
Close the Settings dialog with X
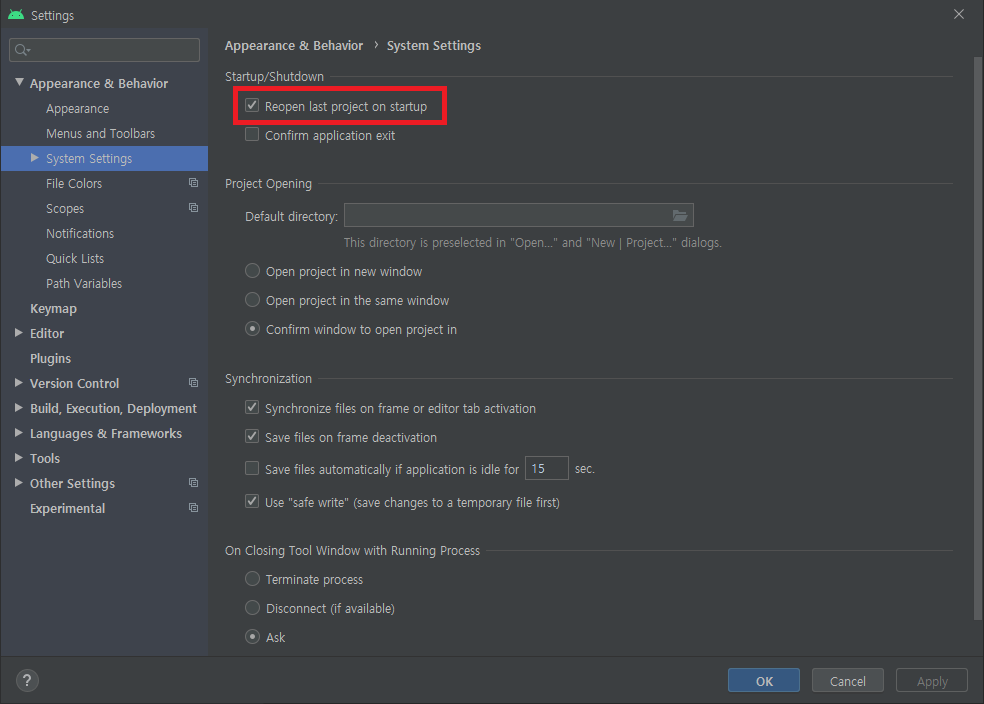(959, 14)
